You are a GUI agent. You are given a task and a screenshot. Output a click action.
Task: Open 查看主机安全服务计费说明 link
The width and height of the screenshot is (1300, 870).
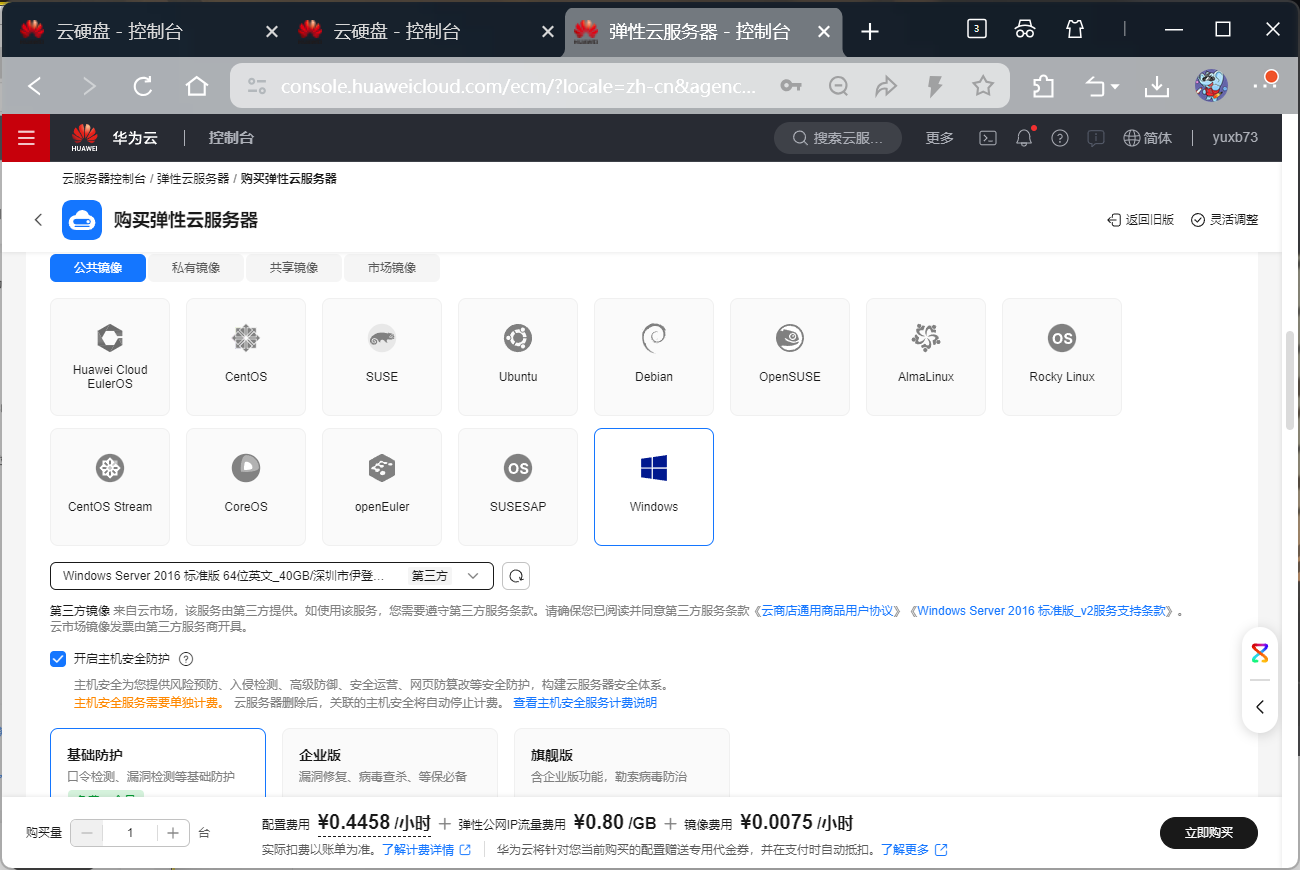585,703
